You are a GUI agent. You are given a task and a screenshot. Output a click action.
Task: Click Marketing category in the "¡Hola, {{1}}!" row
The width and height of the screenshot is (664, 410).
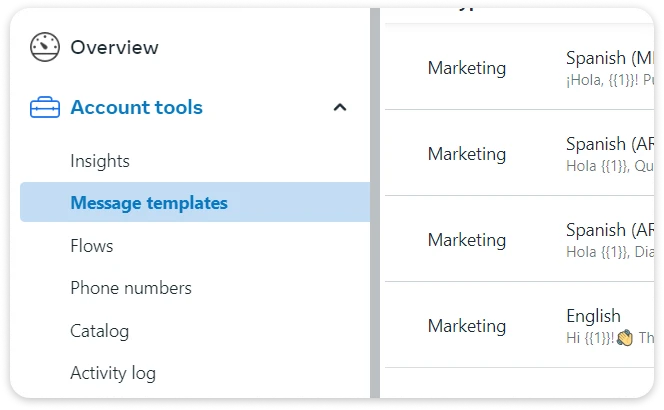click(x=467, y=68)
